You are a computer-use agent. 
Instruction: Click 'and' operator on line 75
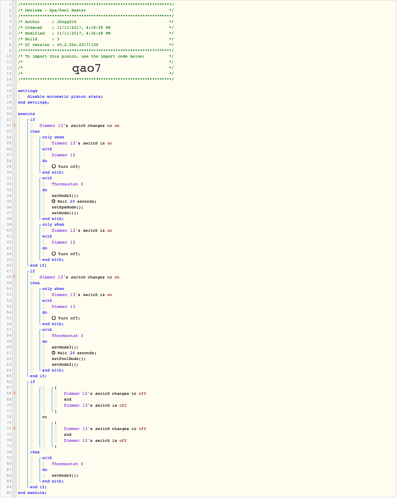68,435
